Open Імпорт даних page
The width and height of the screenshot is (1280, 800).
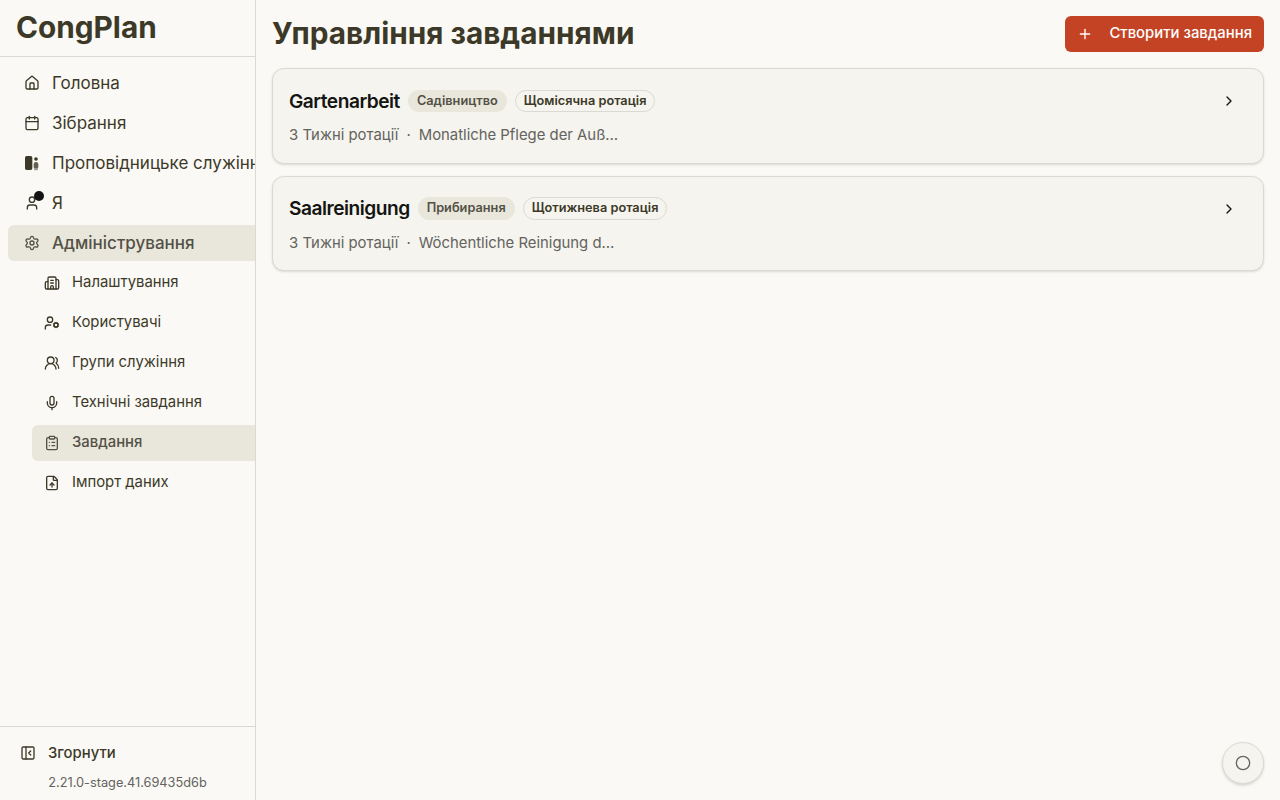point(144,483)
